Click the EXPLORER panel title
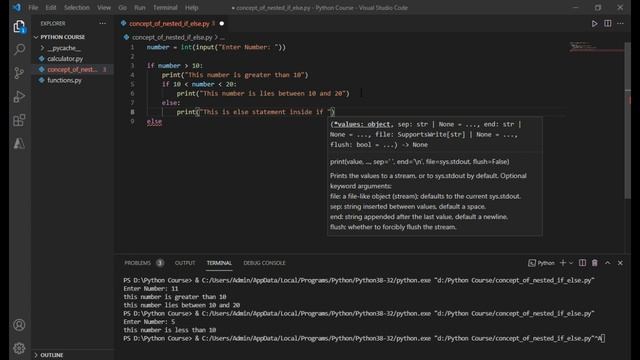The width and height of the screenshot is (640, 360). click(53, 24)
